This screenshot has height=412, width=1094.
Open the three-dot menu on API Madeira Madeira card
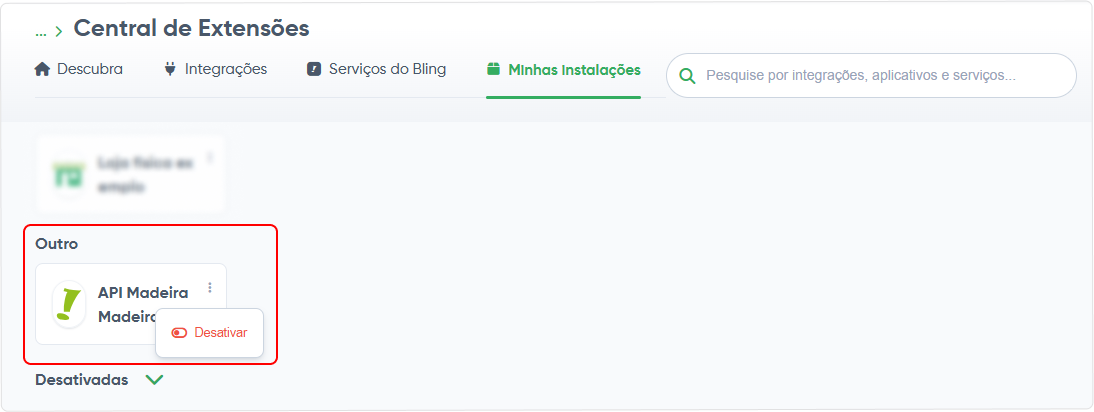210,287
